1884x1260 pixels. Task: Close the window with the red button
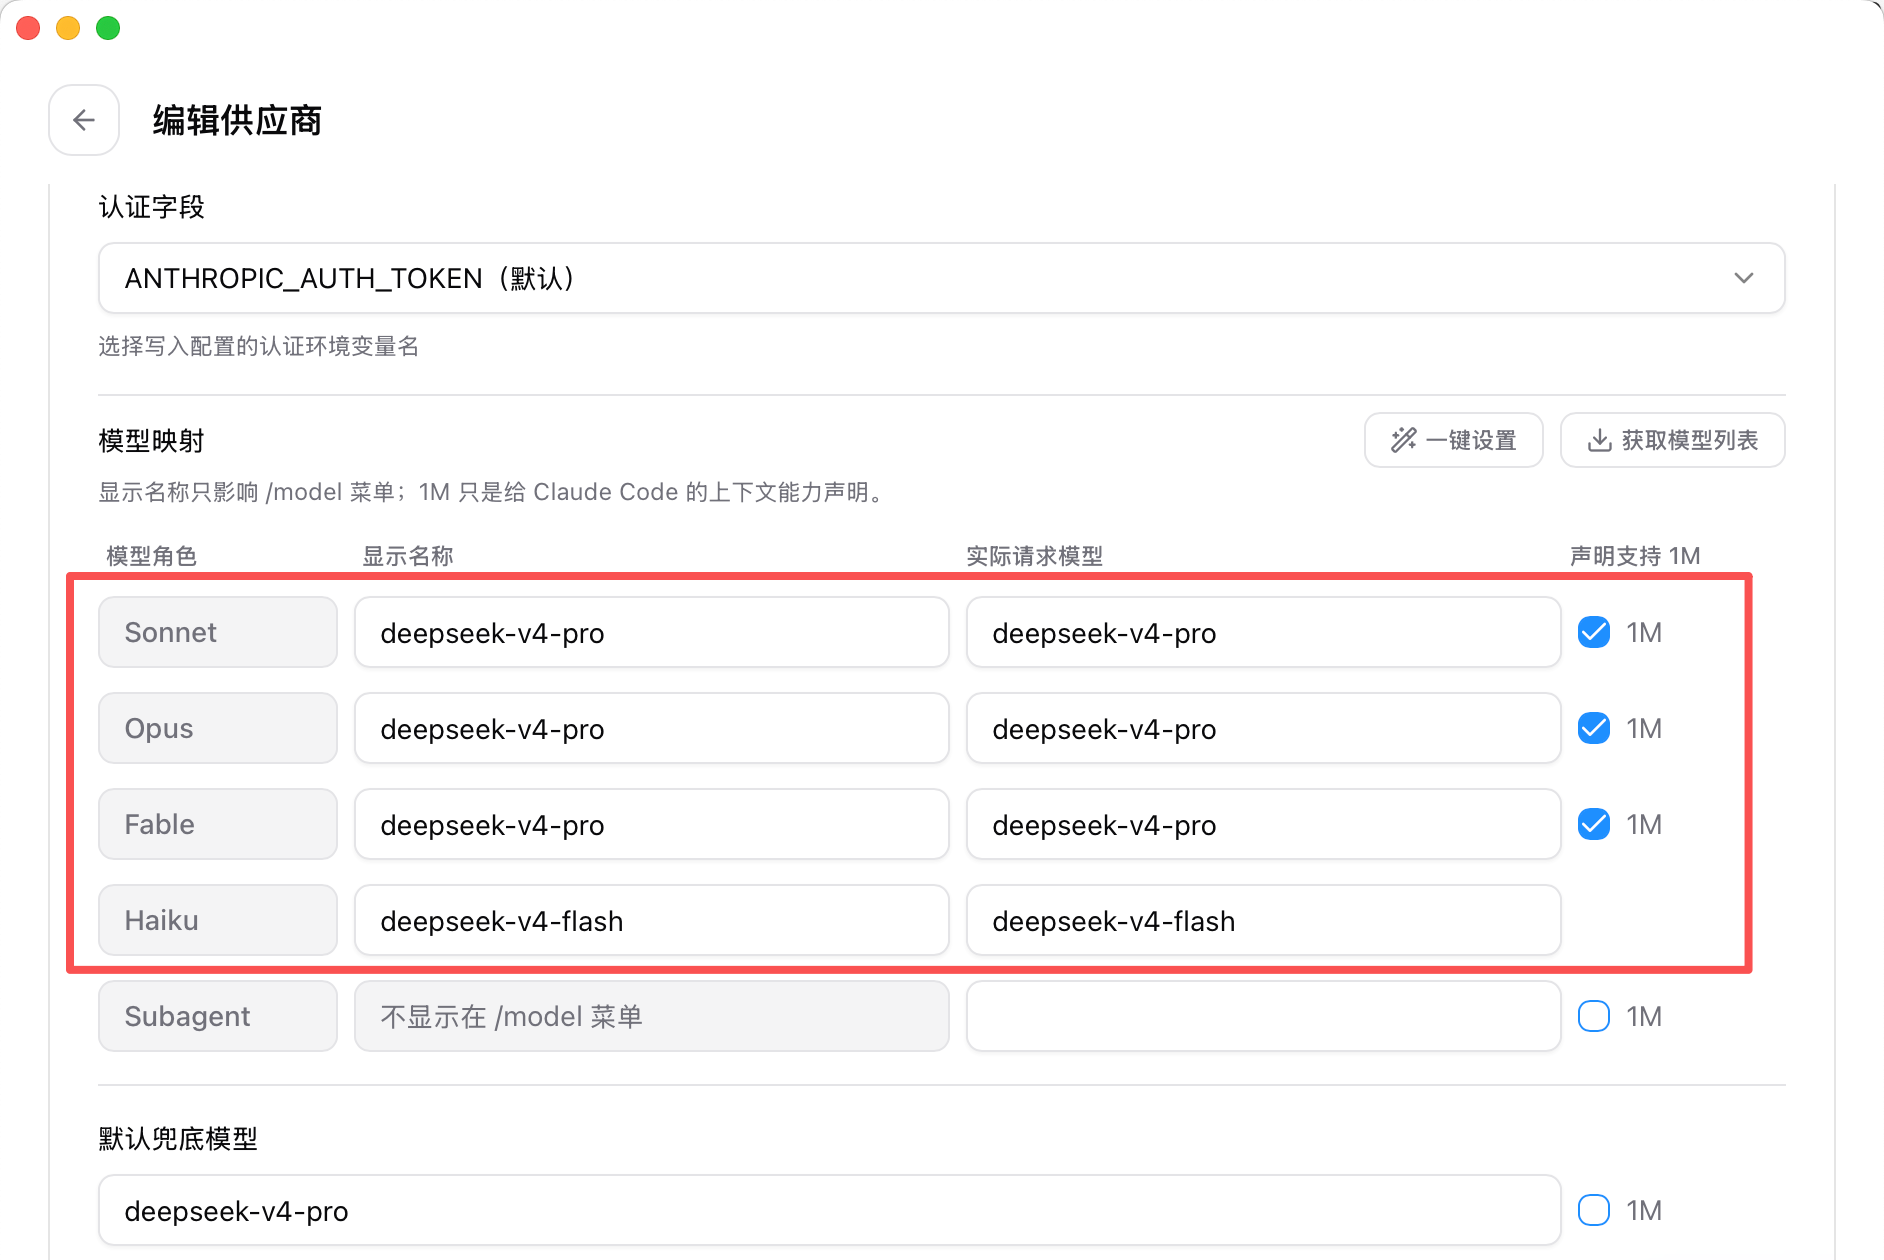pos(28,28)
